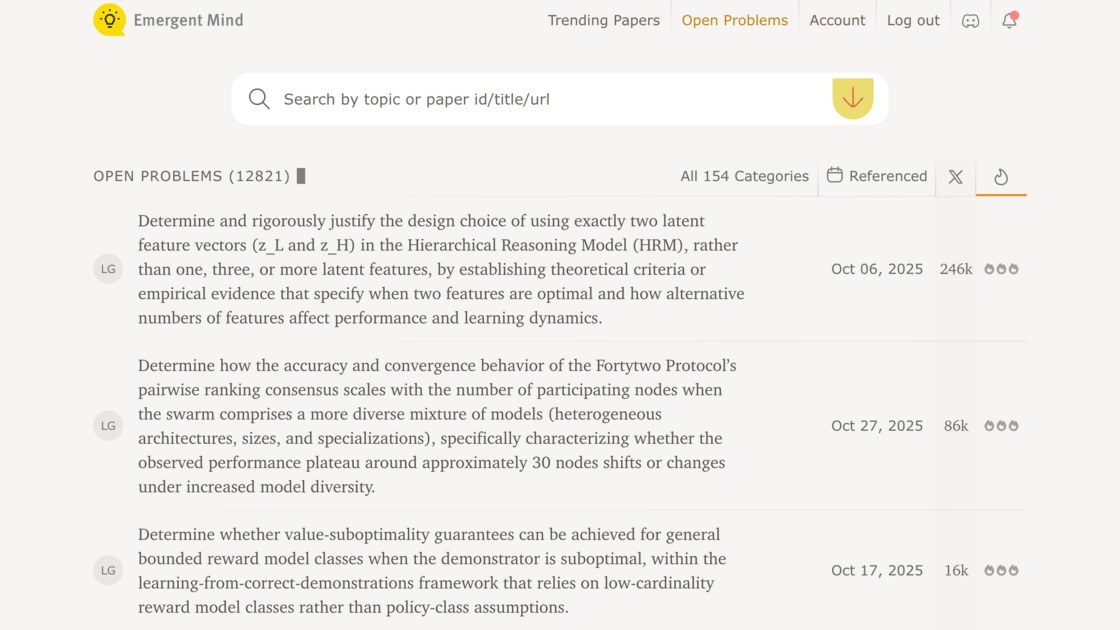Open the Discord community icon
The image size is (1120, 630).
(970, 19)
